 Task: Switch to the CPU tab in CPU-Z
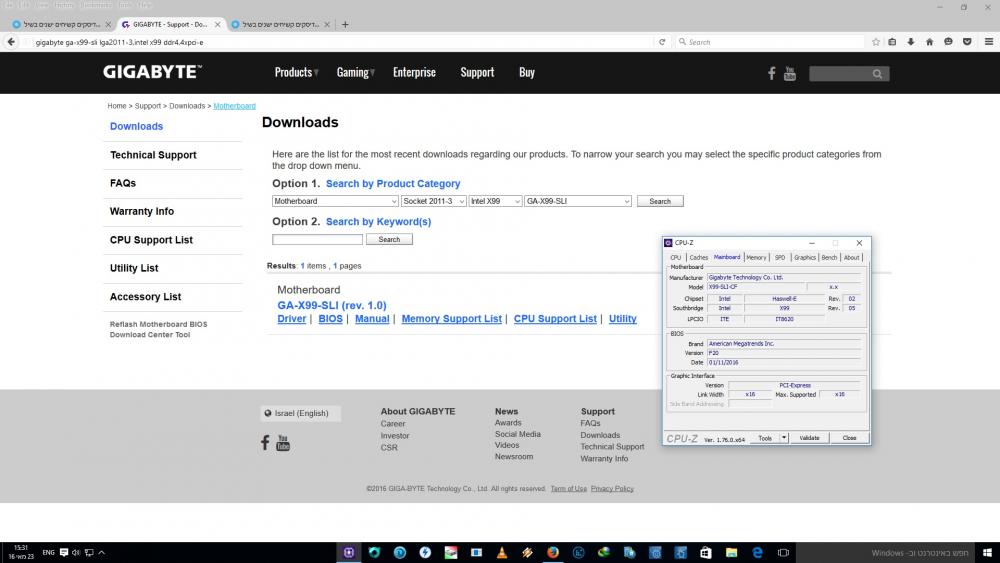(675, 258)
